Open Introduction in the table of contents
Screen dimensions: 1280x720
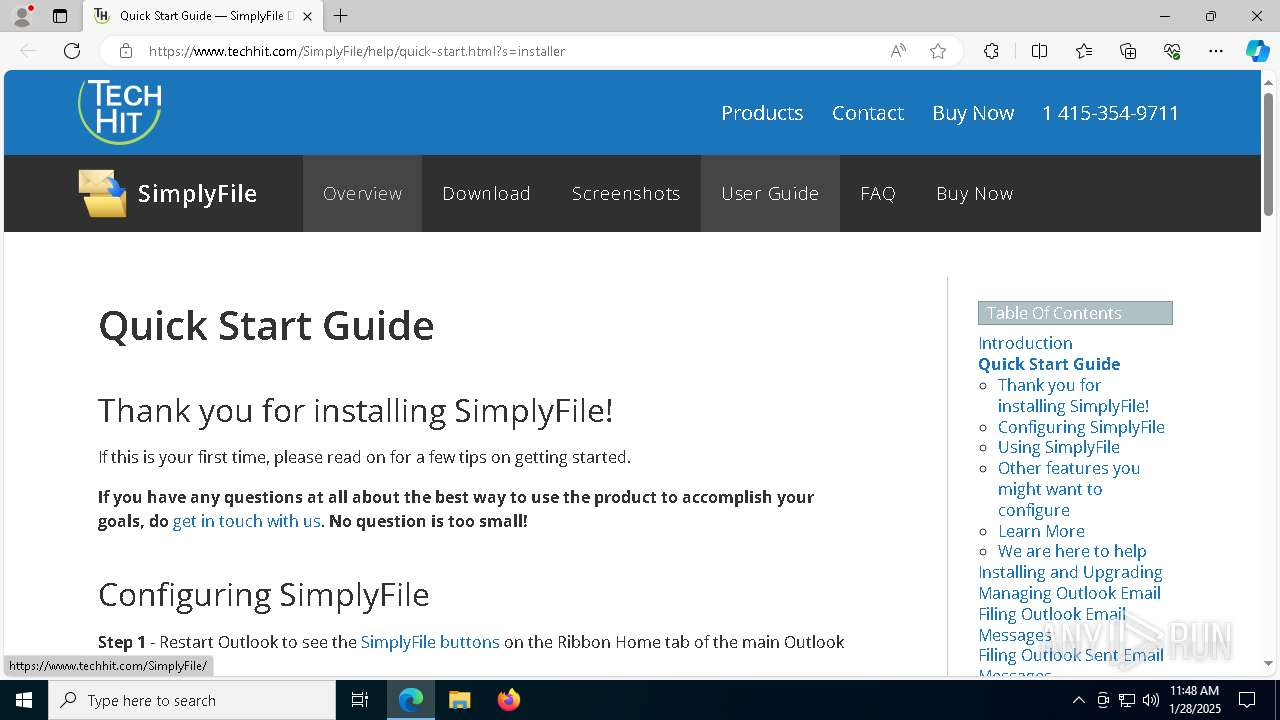pyautogui.click(x=1025, y=343)
